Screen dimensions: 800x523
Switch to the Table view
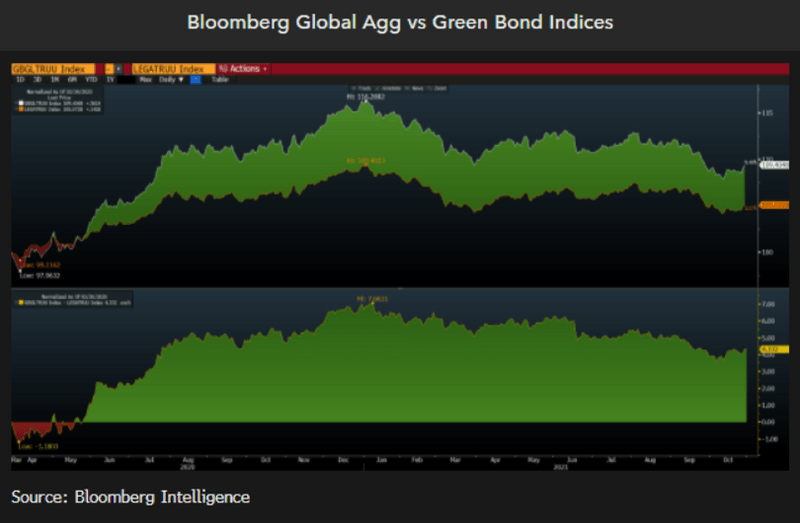tap(220, 80)
